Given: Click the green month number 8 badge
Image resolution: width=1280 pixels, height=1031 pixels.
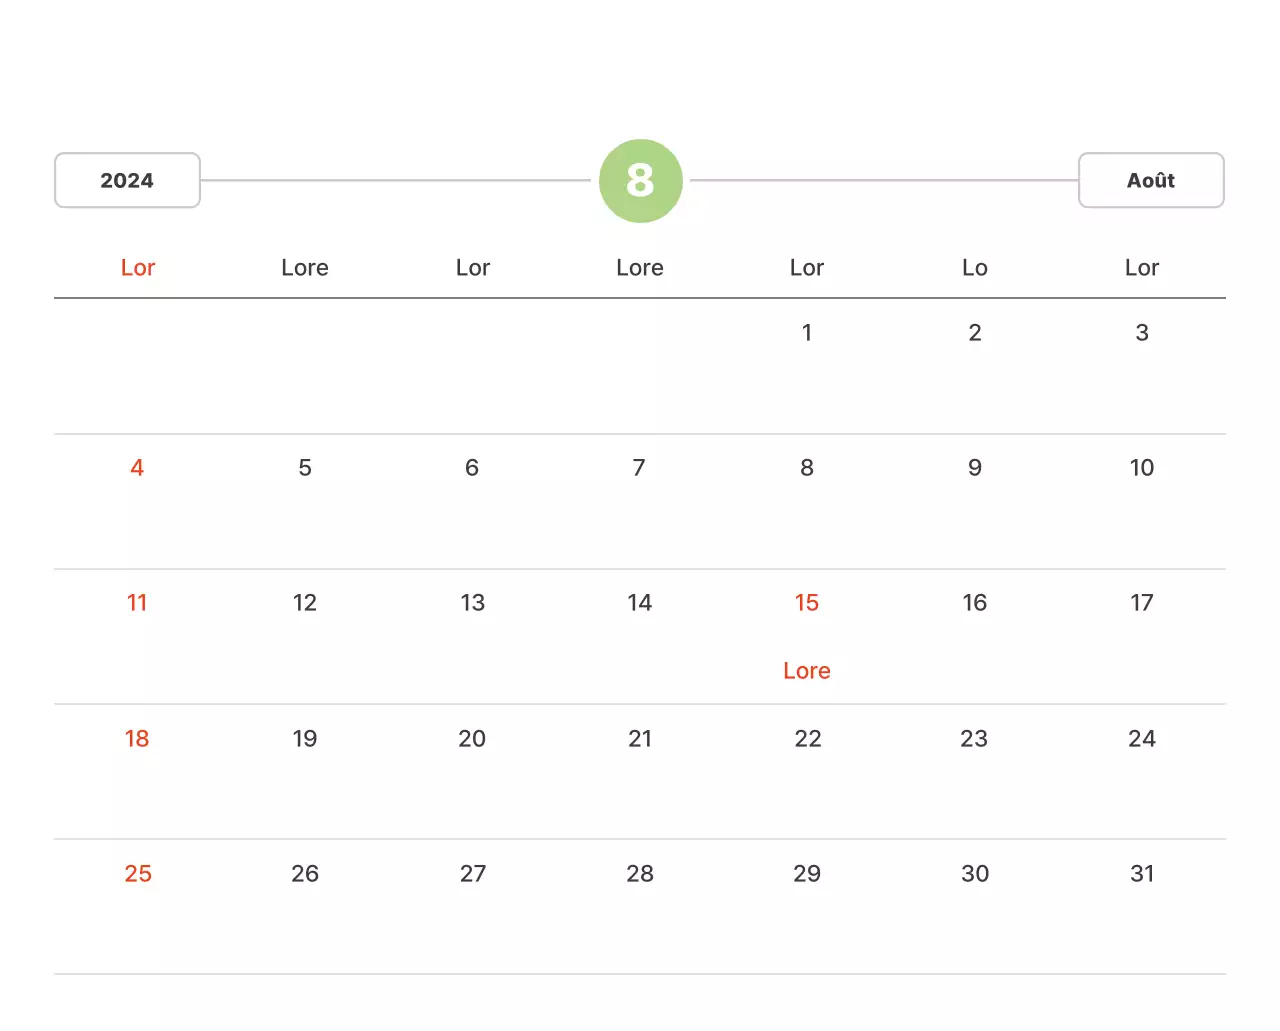Looking at the screenshot, I should tap(640, 181).
